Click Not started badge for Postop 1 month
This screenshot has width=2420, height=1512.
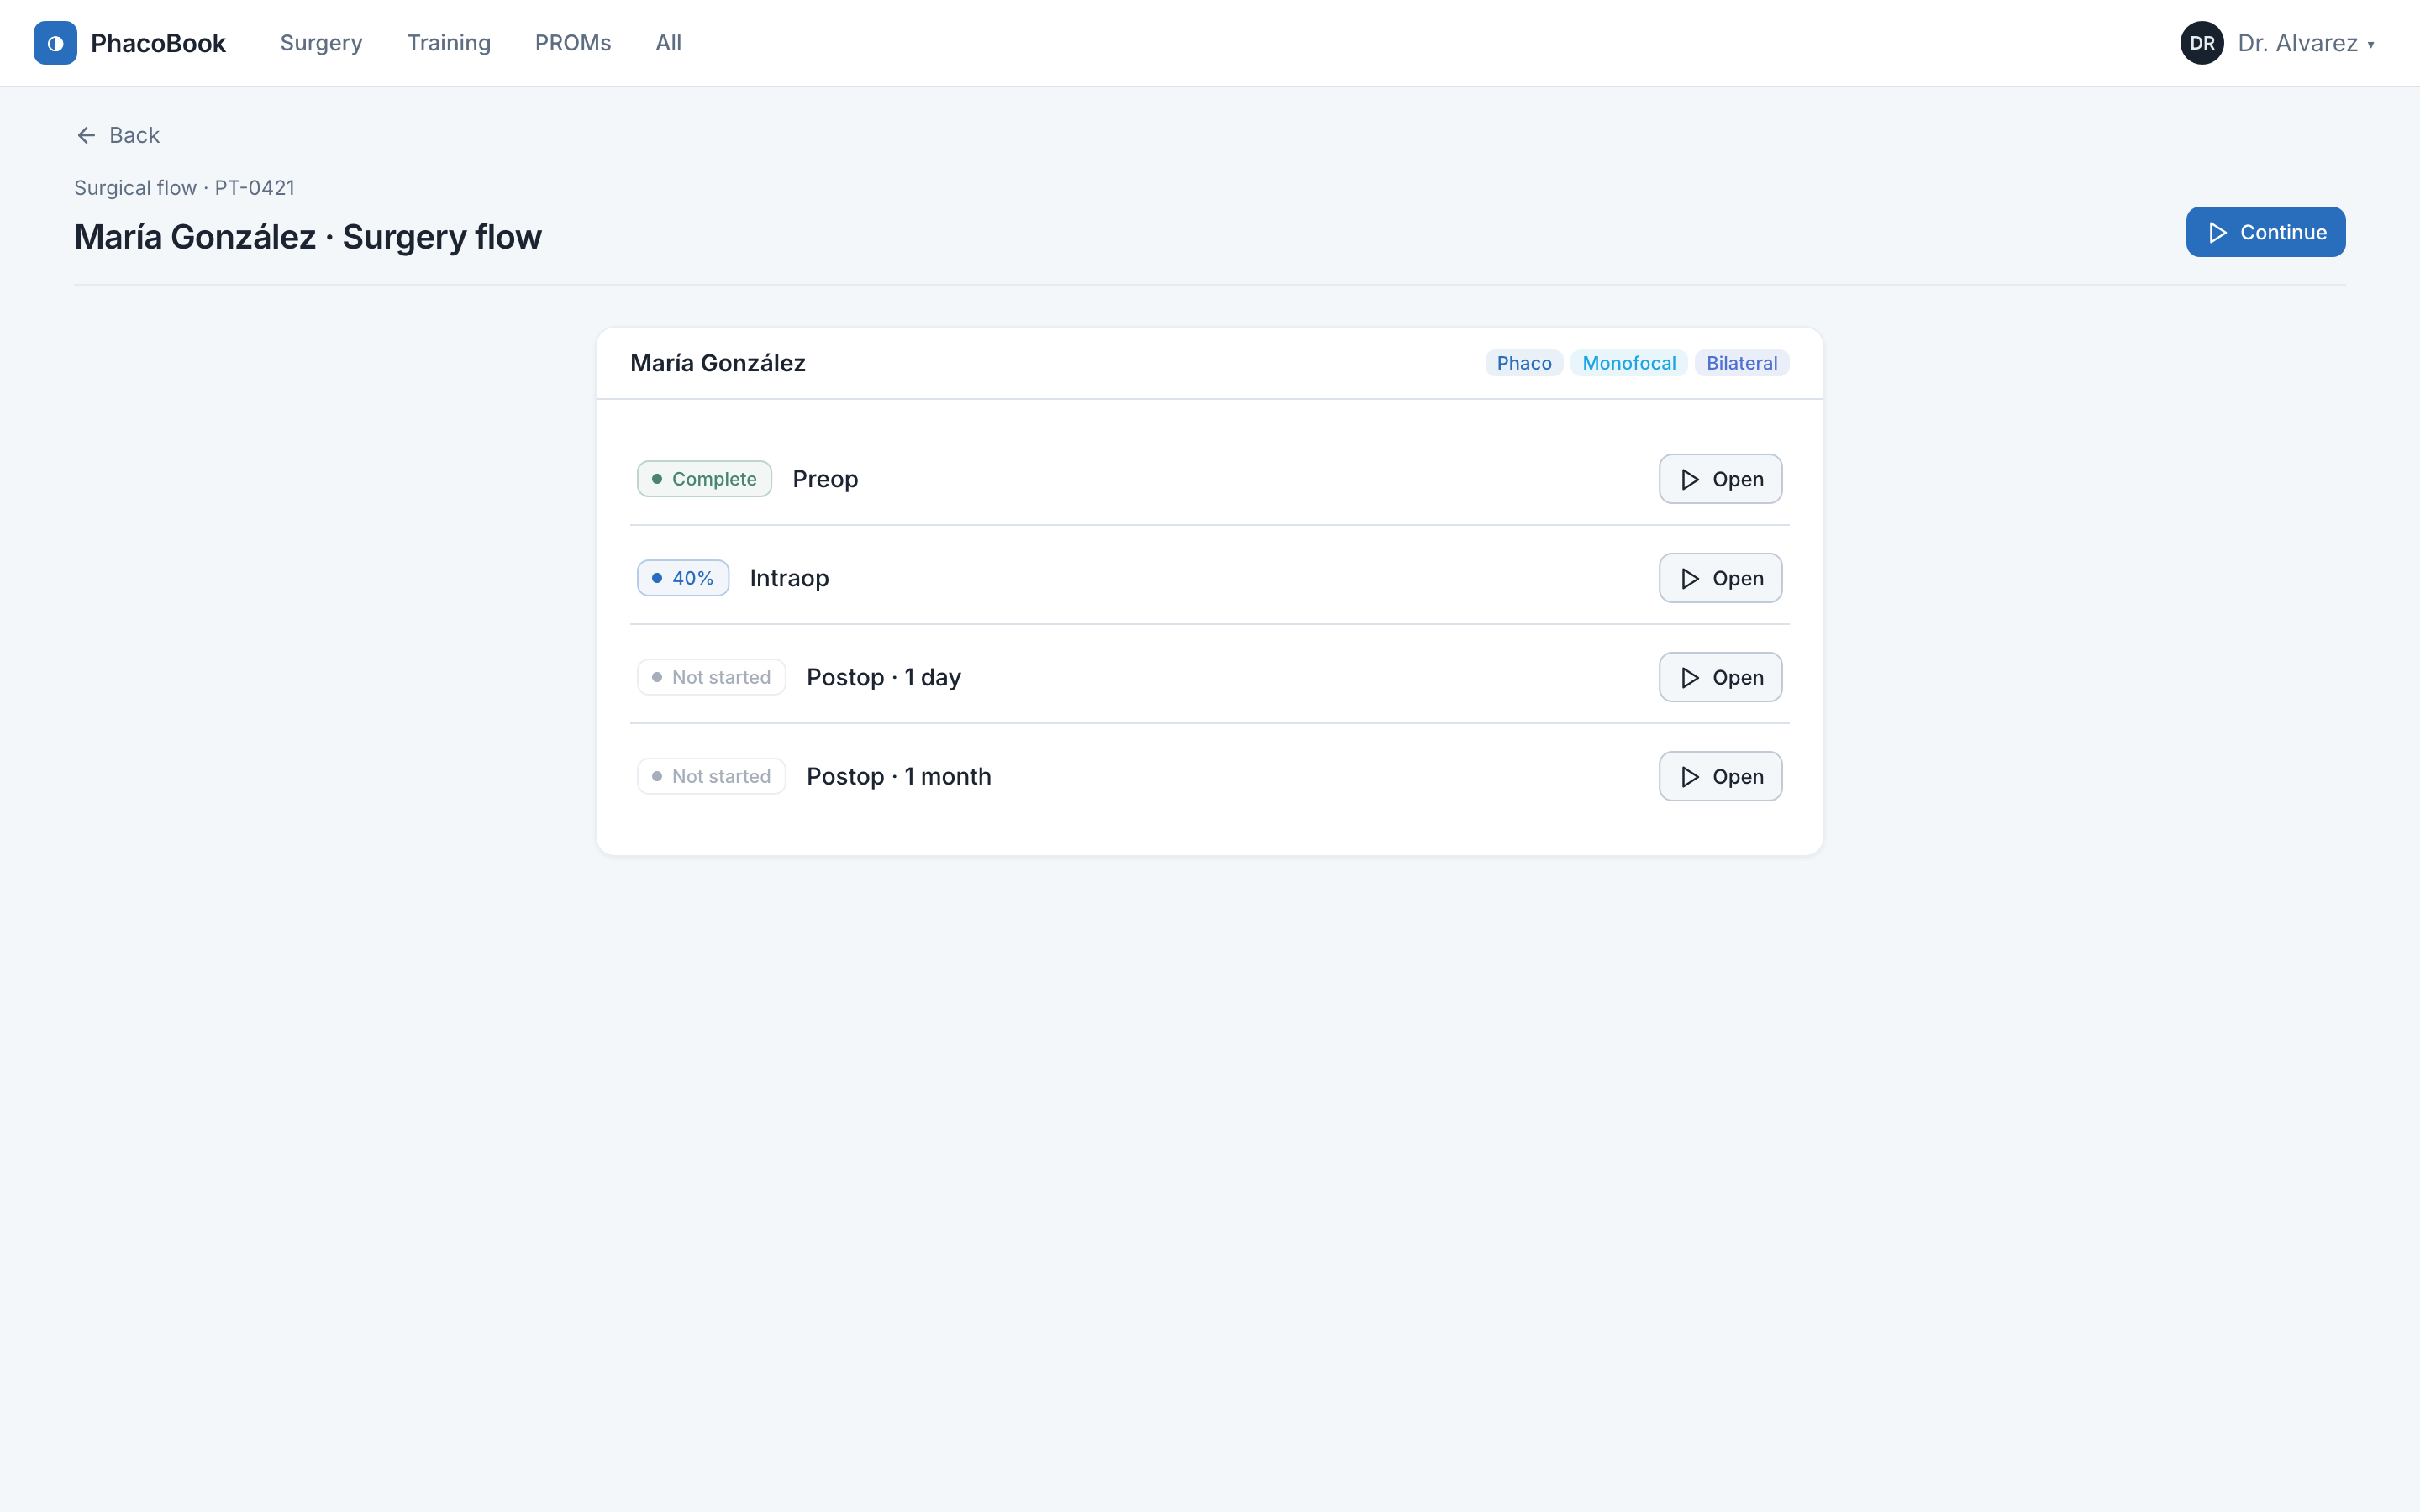pyautogui.click(x=711, y=776)
